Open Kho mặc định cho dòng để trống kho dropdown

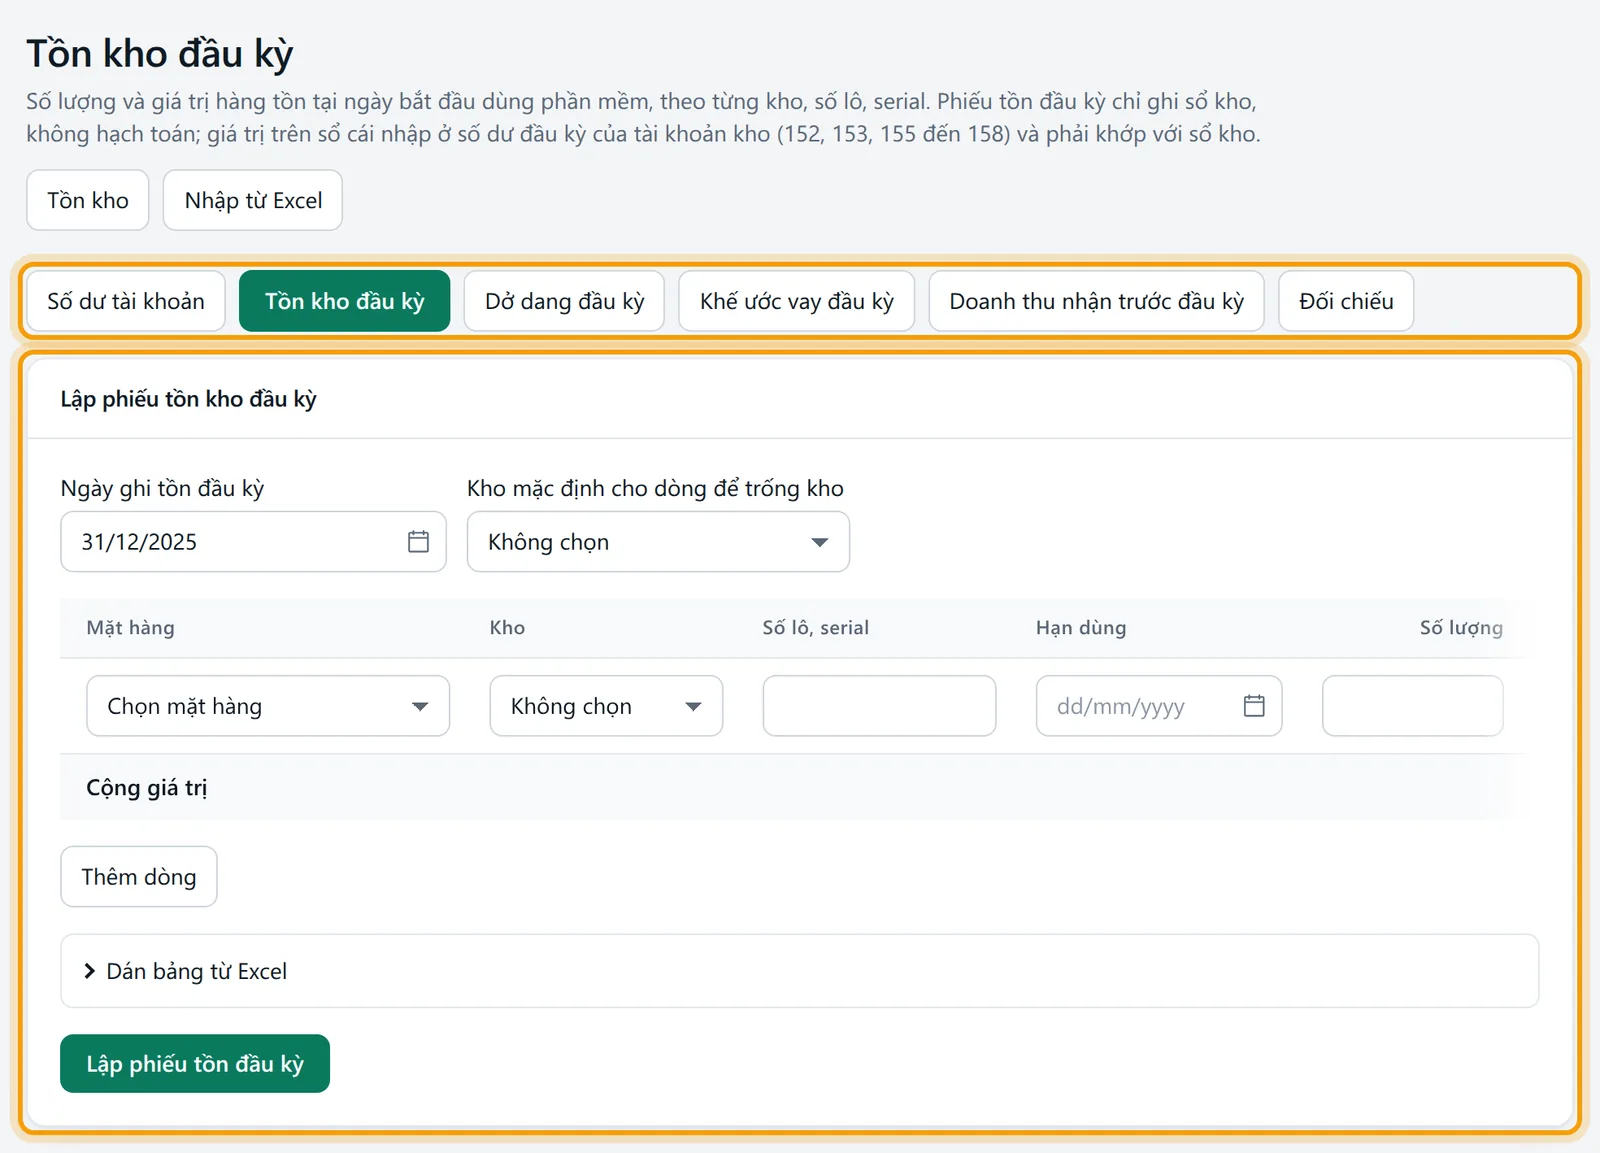click(x=658, y=542)
